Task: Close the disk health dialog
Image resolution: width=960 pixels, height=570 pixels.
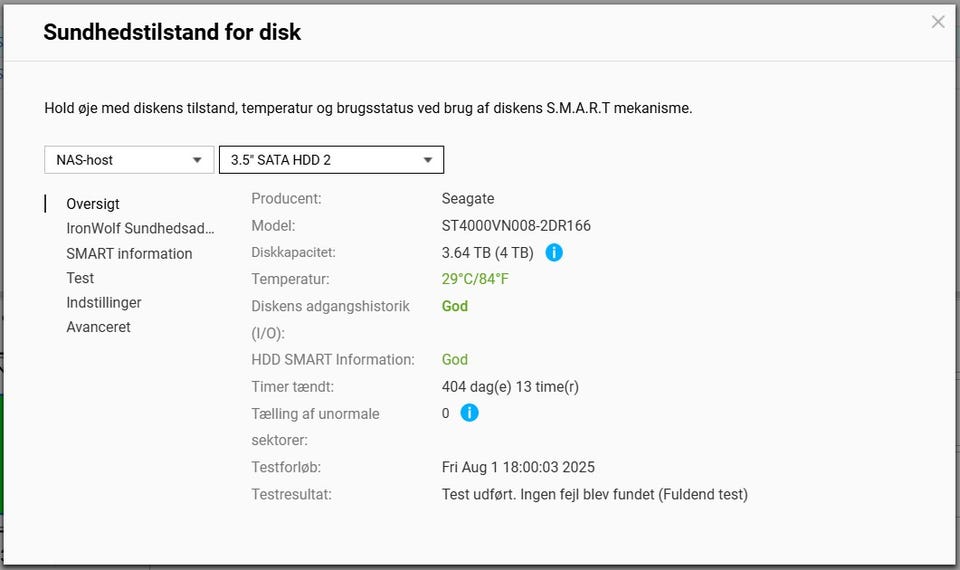Action: pyautogui.click(x=937, y=22)
